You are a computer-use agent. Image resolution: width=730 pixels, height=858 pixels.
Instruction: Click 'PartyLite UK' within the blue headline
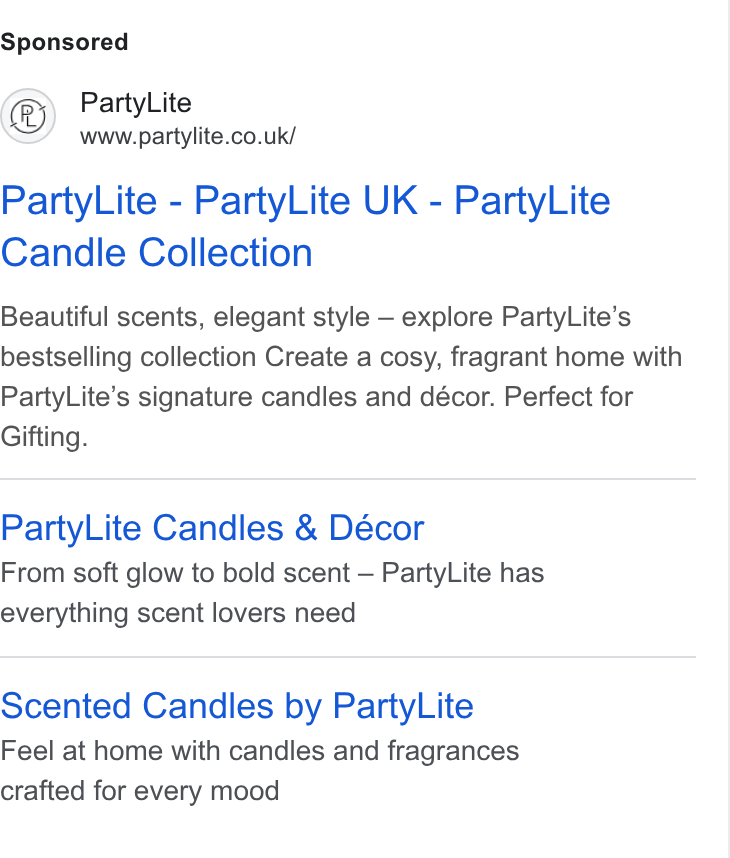(306, 201)
